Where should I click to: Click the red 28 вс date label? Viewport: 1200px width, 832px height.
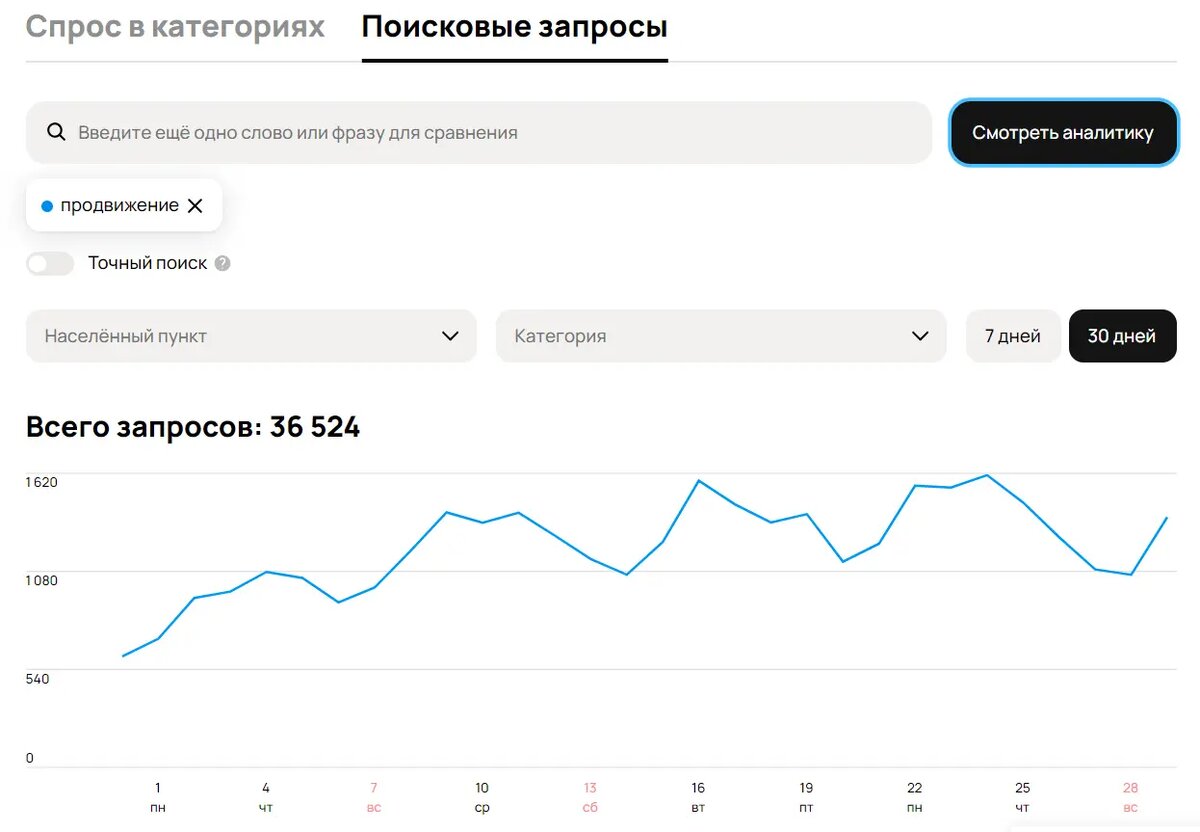point(1130,797)
